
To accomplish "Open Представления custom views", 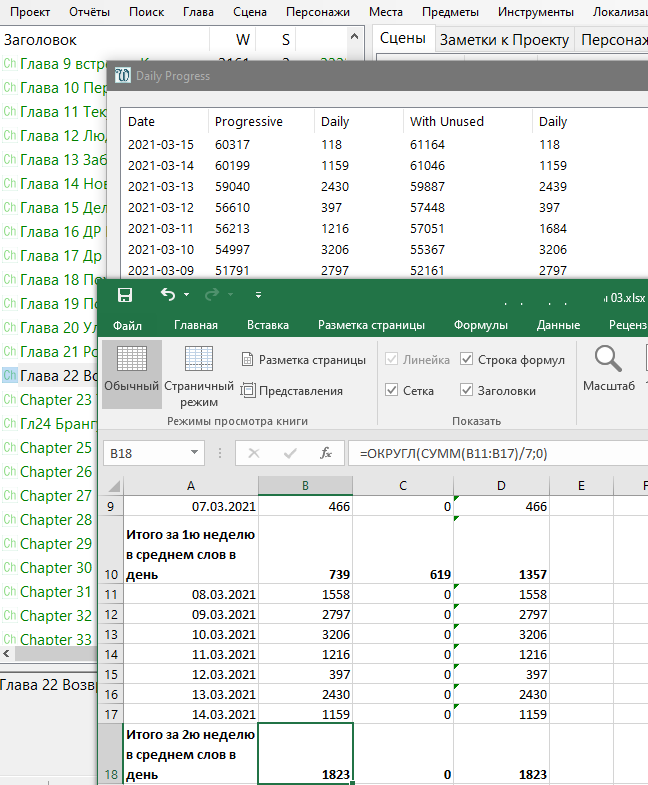I will [292, 390].
